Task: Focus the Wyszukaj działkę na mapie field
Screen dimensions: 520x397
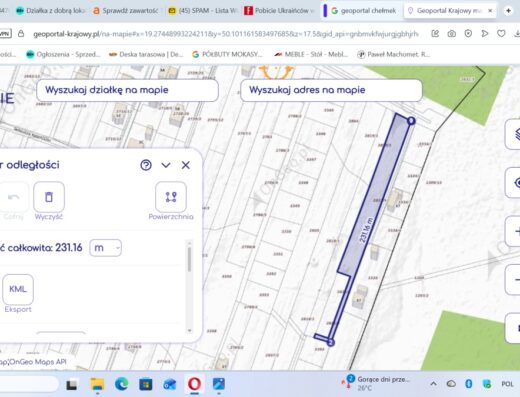Action: point(127,90)
